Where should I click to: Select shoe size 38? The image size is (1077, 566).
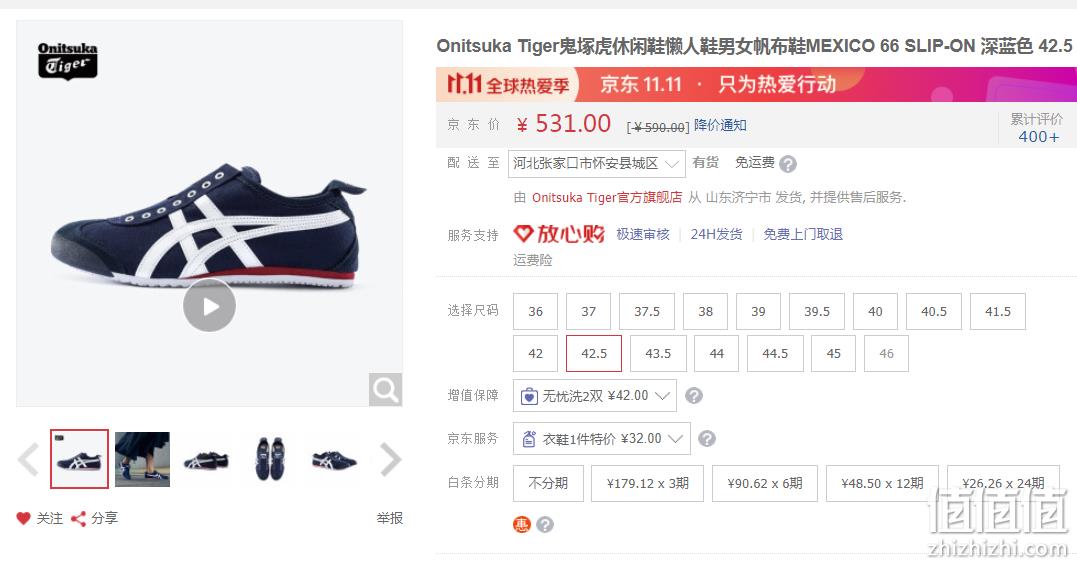click(705, 311)
